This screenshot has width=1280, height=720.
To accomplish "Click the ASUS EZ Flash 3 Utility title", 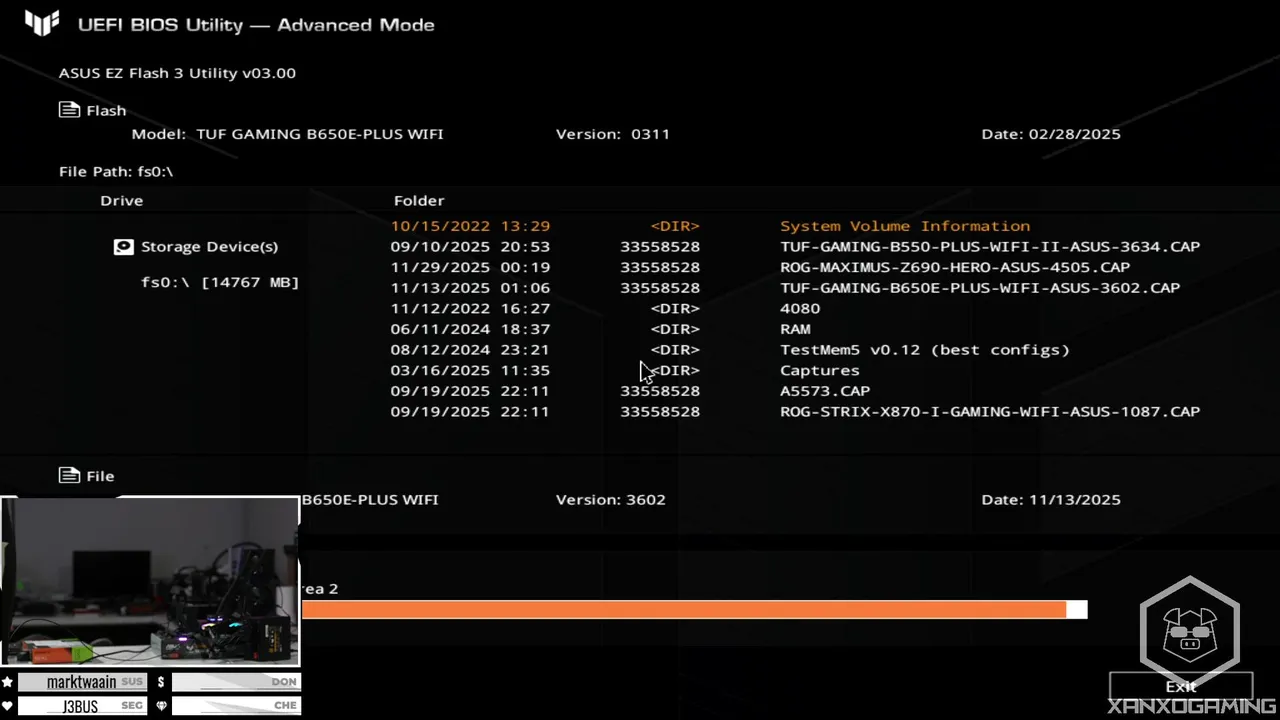I will pyautogui.click(x=177, y=73).
